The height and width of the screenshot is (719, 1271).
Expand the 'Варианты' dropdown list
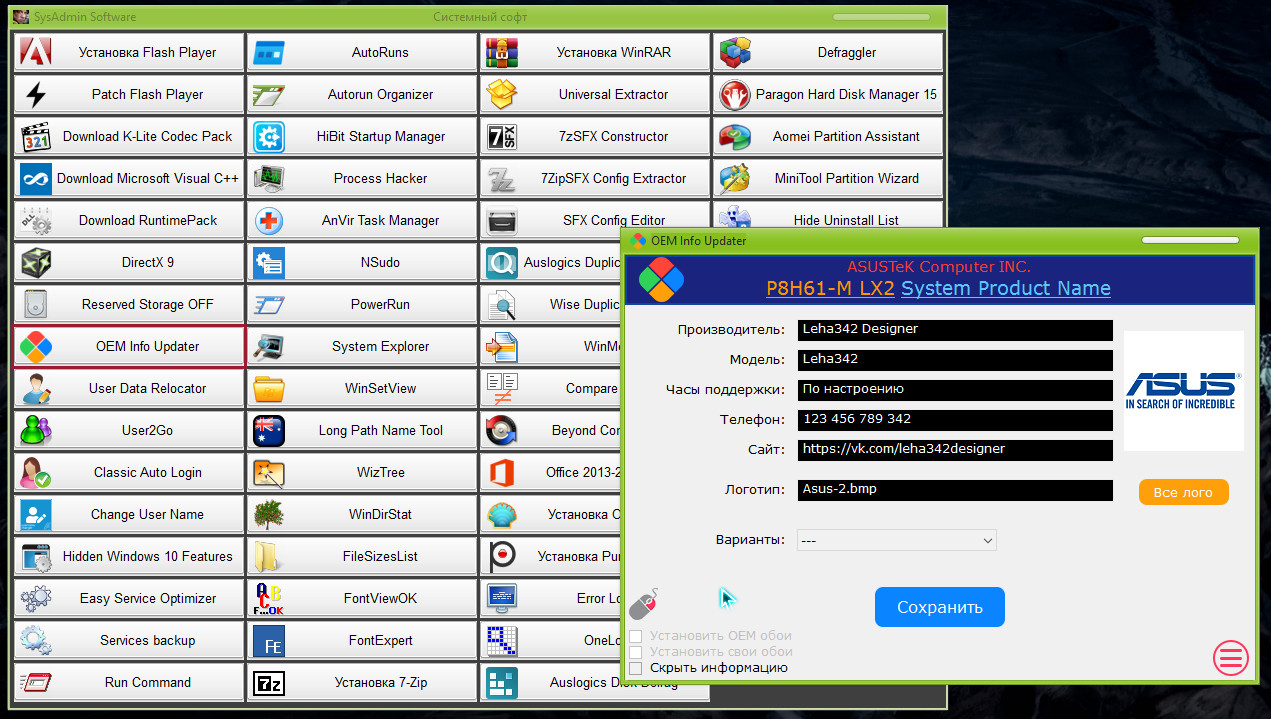[x=896, y=540]
